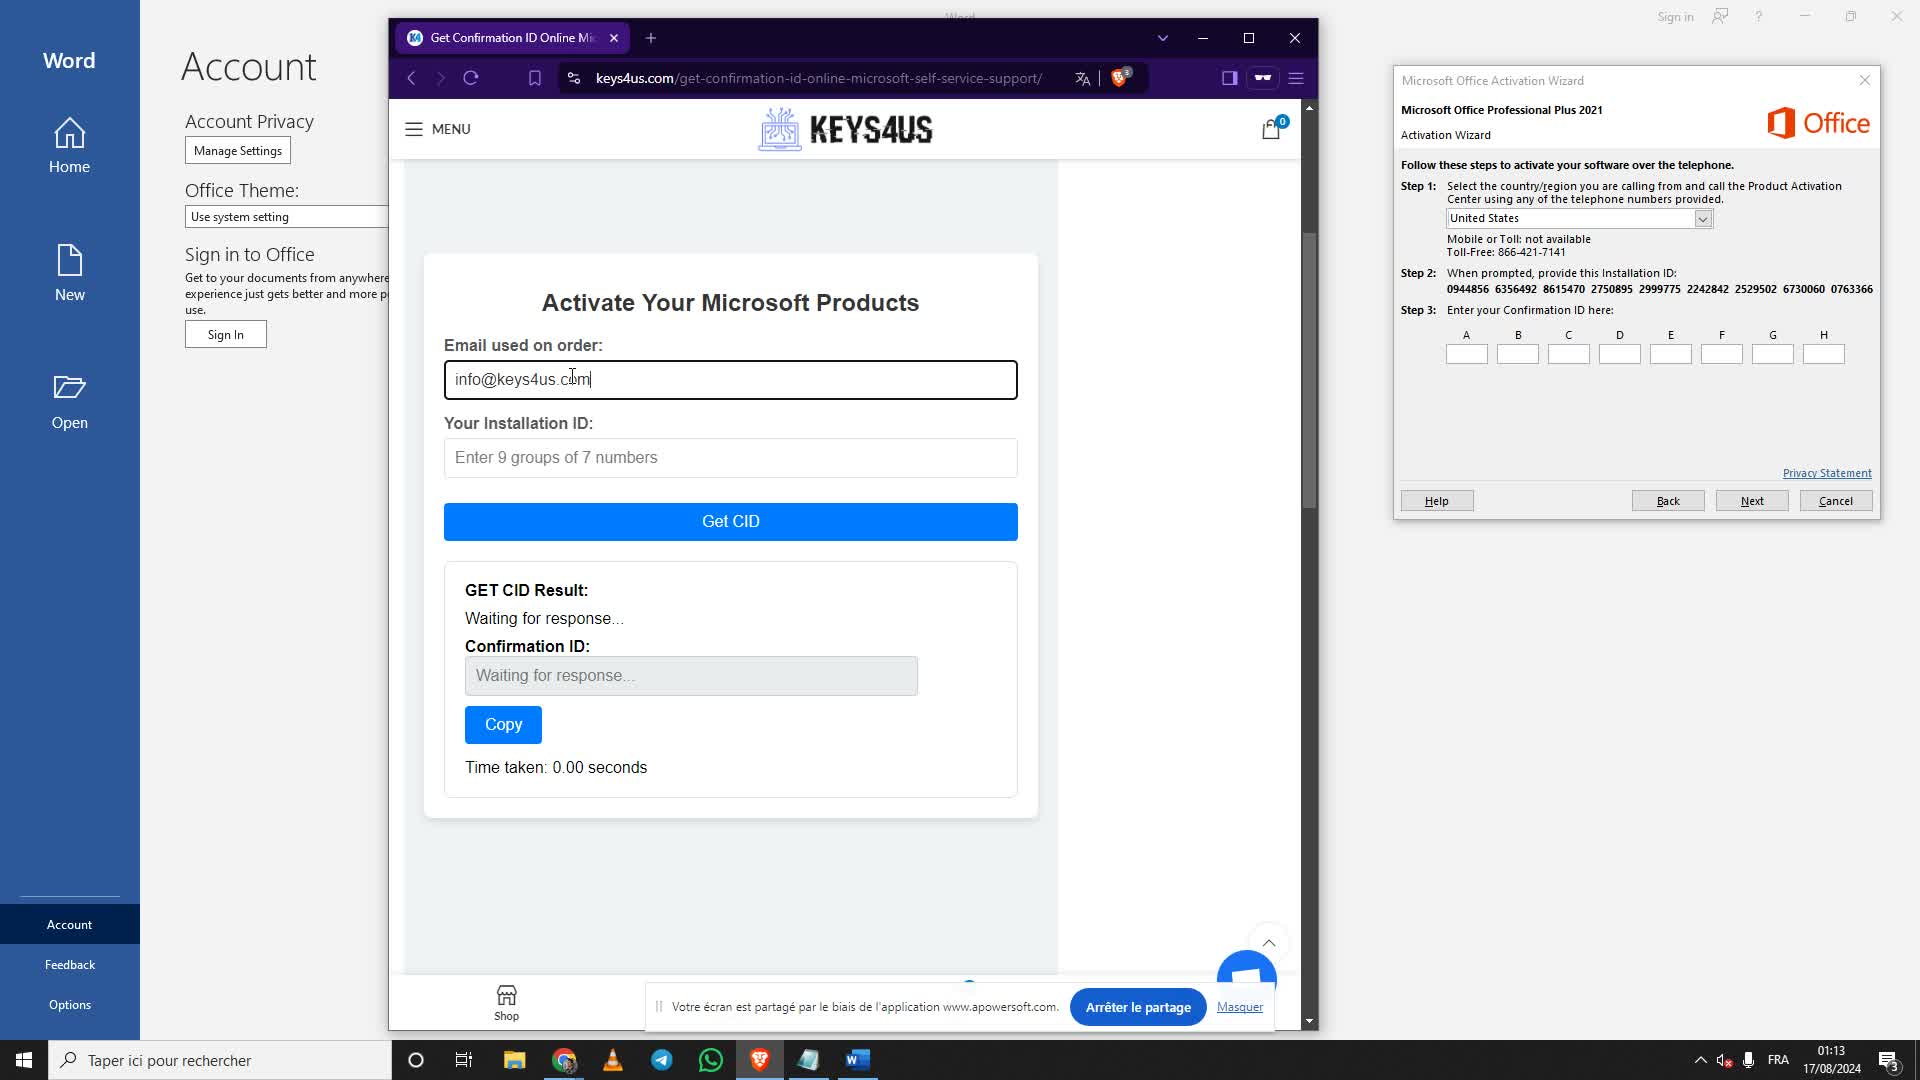The image size is (1920, 1080).
Task: Open Telegram from the taskbar
Action: [x=662, y=1060]
